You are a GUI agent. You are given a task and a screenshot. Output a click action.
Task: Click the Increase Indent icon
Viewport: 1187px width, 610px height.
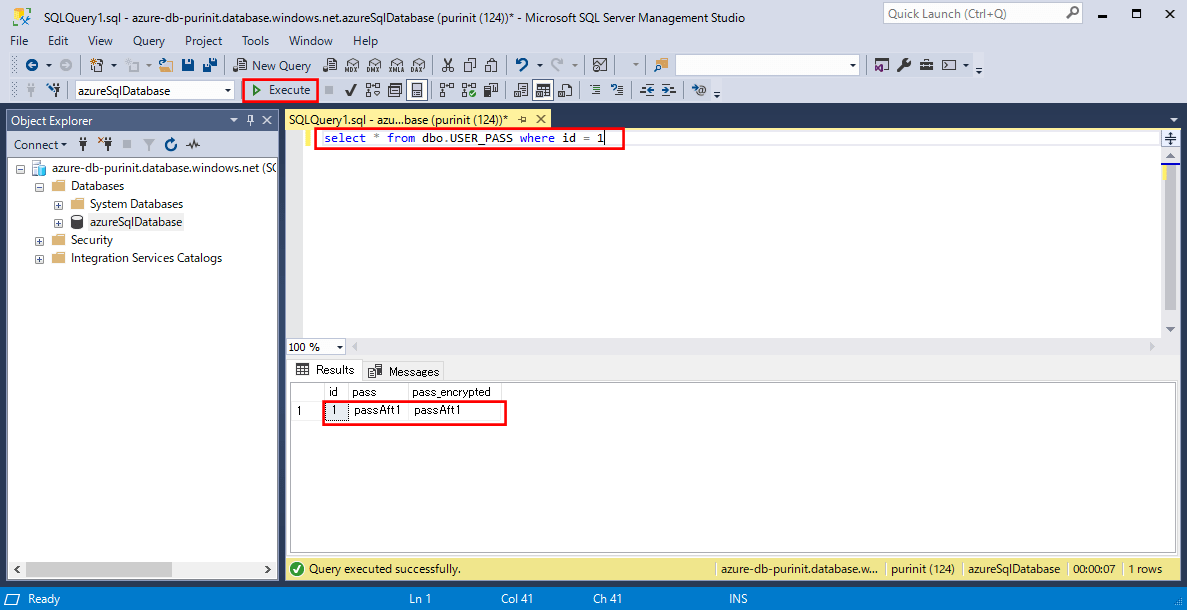668,91
